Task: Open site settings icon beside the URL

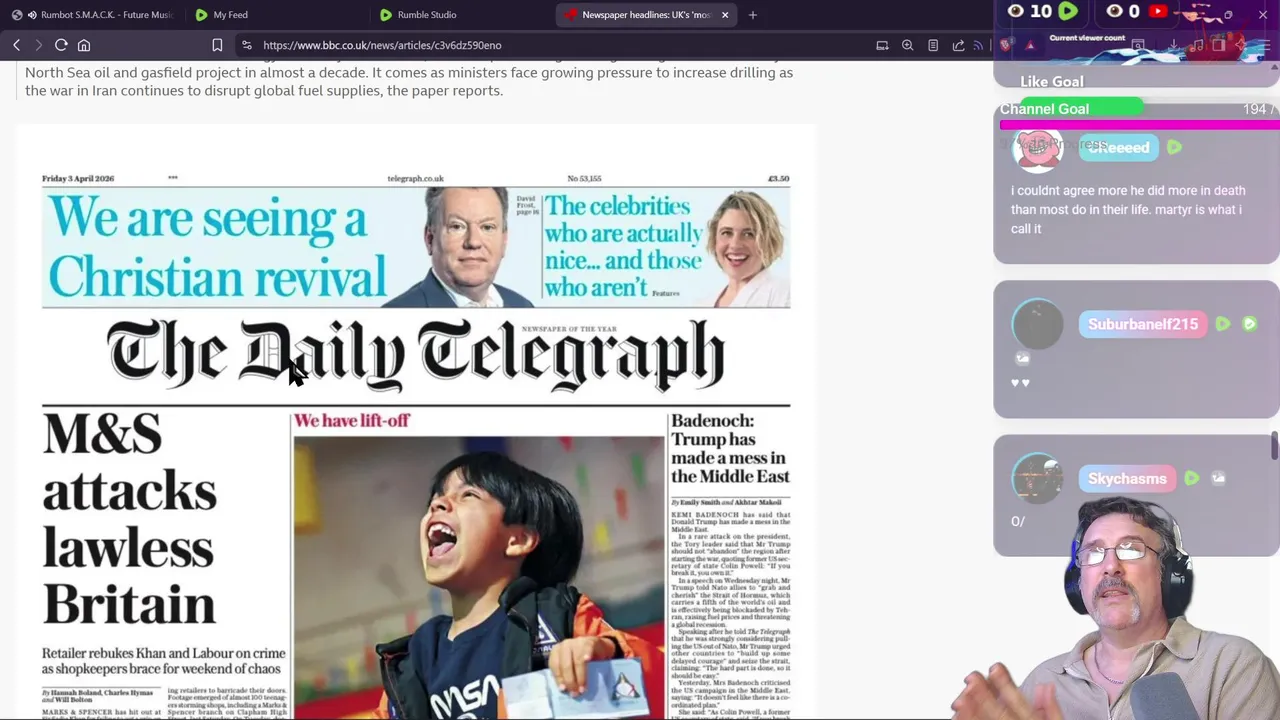Action: pyautogui.click(x=246, y=45)
